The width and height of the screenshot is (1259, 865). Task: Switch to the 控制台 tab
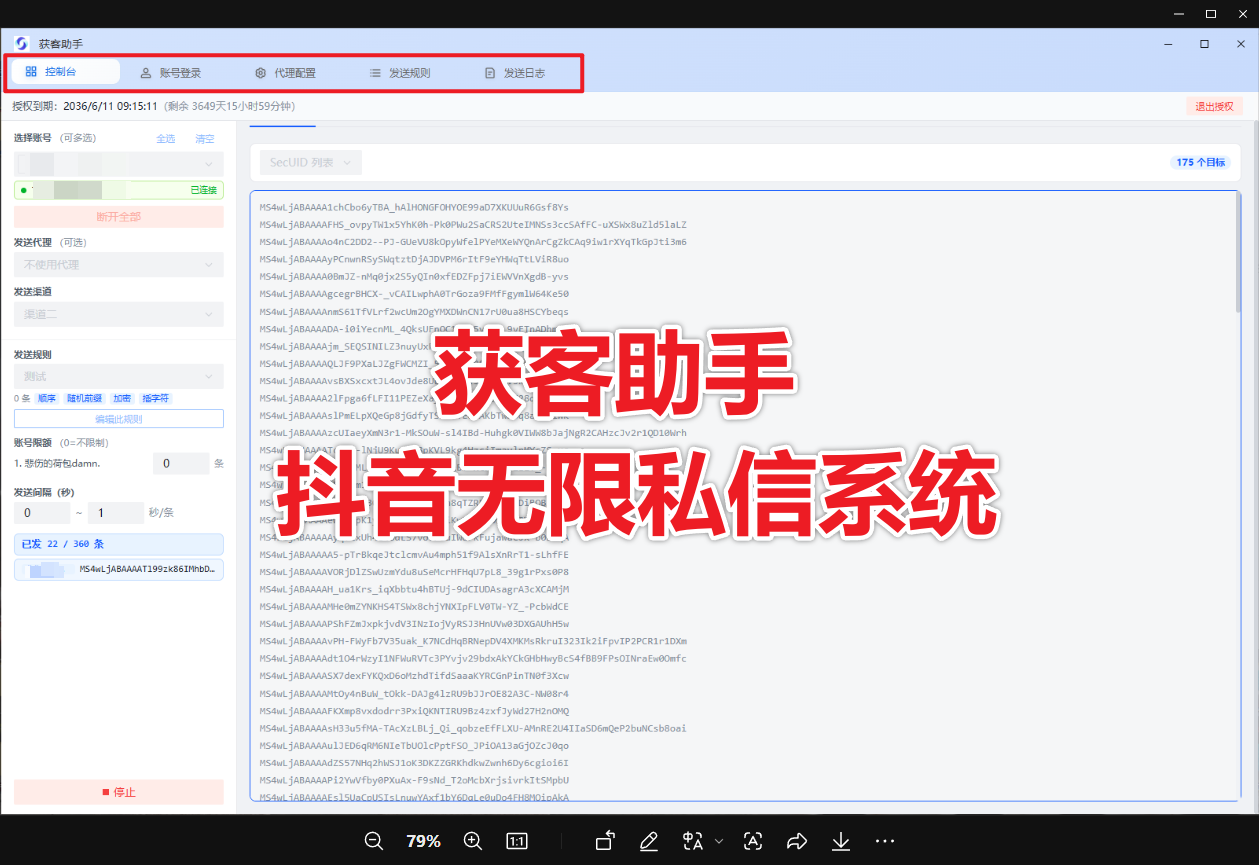pos(65,72)
